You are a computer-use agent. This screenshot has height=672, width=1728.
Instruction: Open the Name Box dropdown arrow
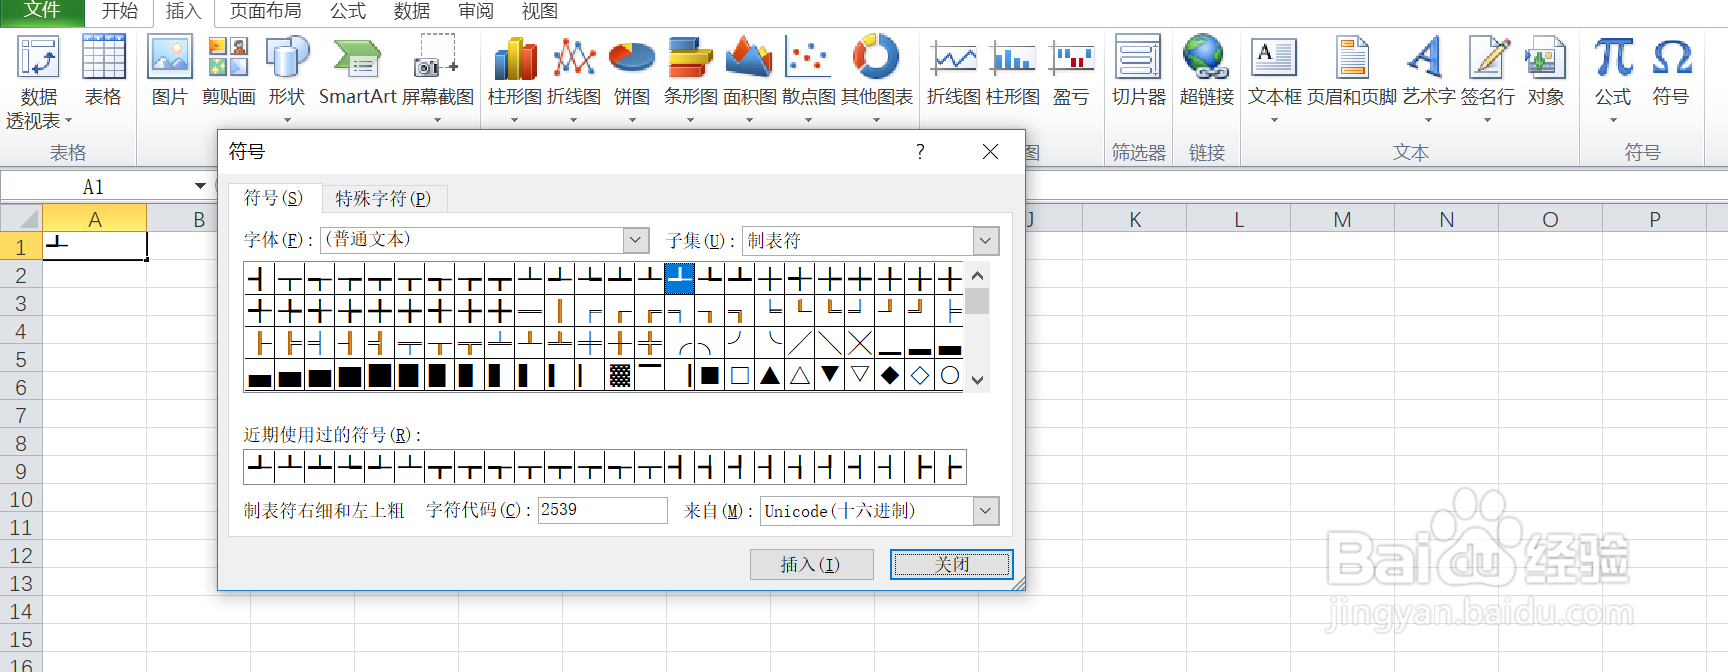pyautogui.click(x=200, y=187)
